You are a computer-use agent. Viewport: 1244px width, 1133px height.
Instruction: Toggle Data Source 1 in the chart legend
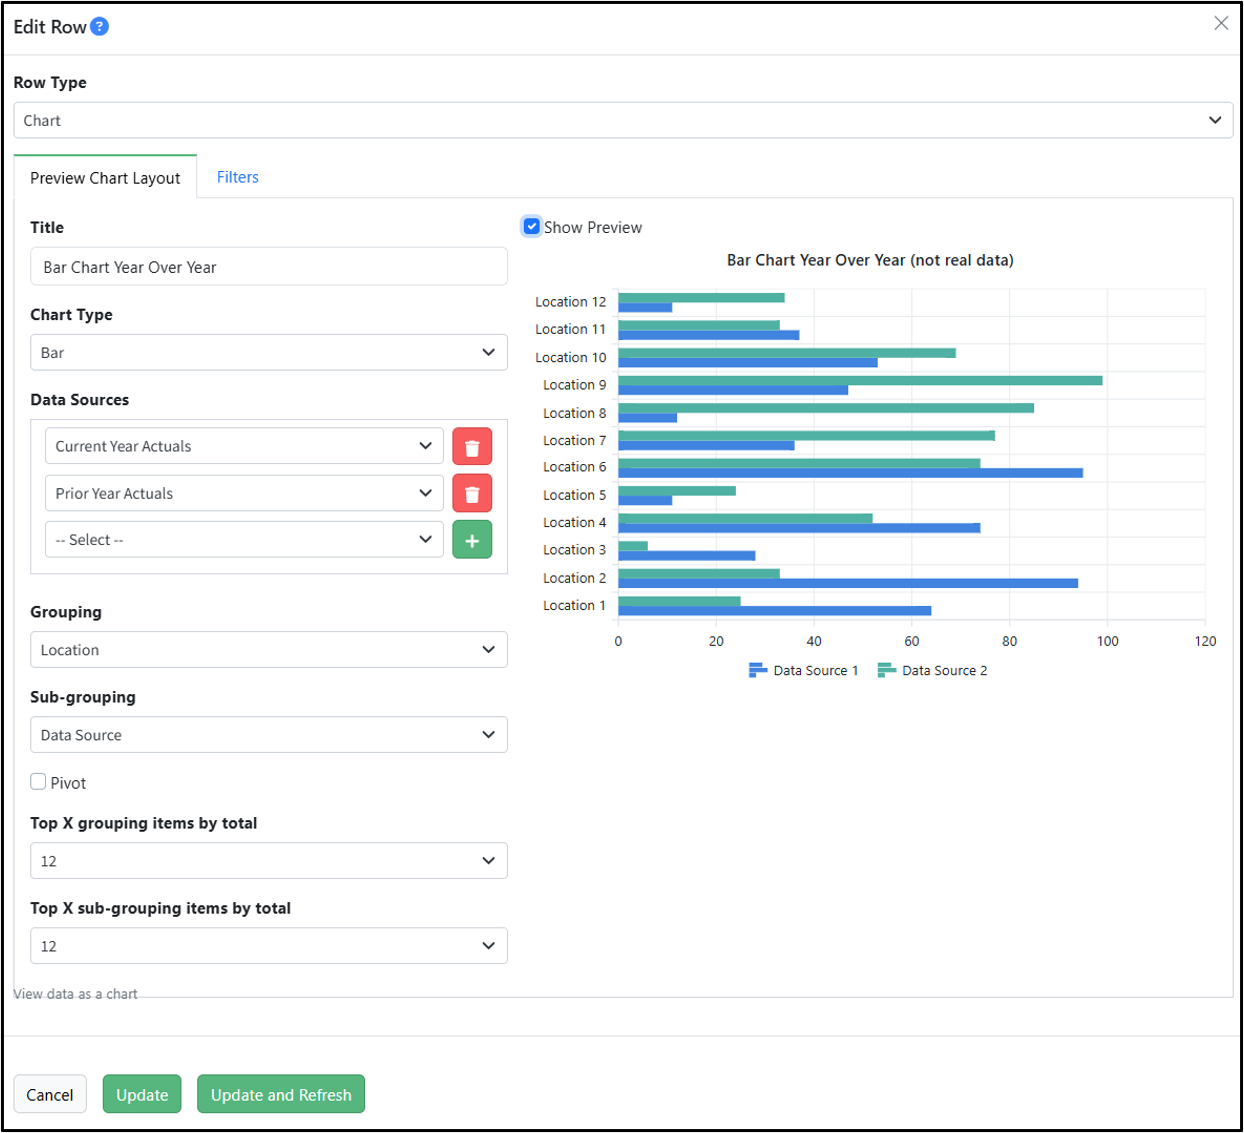803,670
